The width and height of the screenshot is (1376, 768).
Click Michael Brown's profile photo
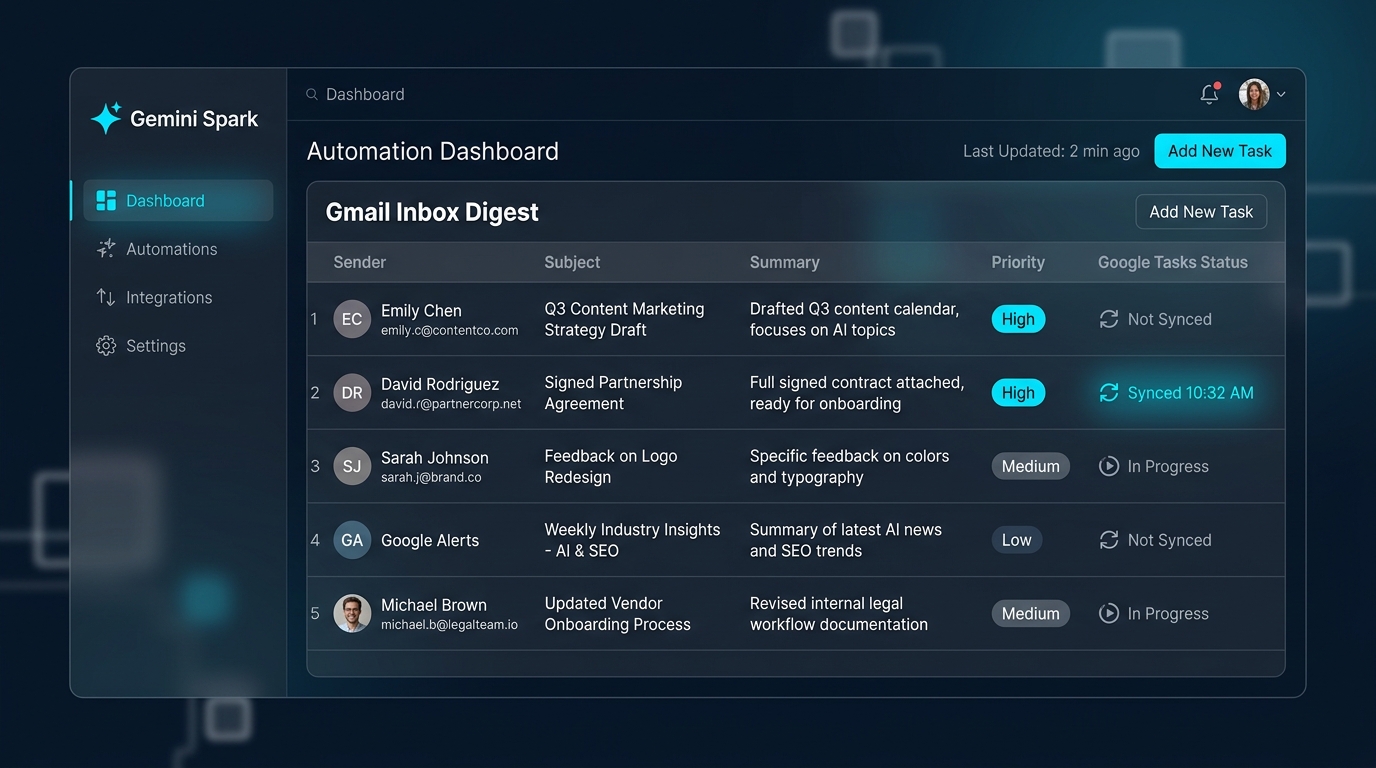coord(352,613)
